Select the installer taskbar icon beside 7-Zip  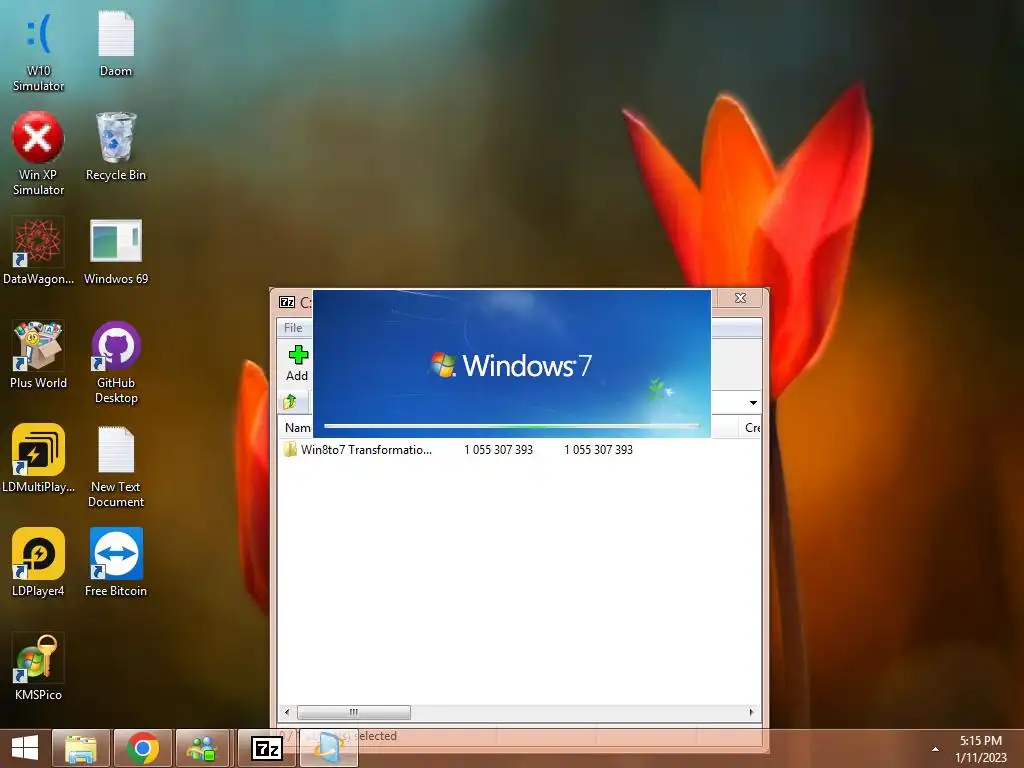tap(328, 748)
